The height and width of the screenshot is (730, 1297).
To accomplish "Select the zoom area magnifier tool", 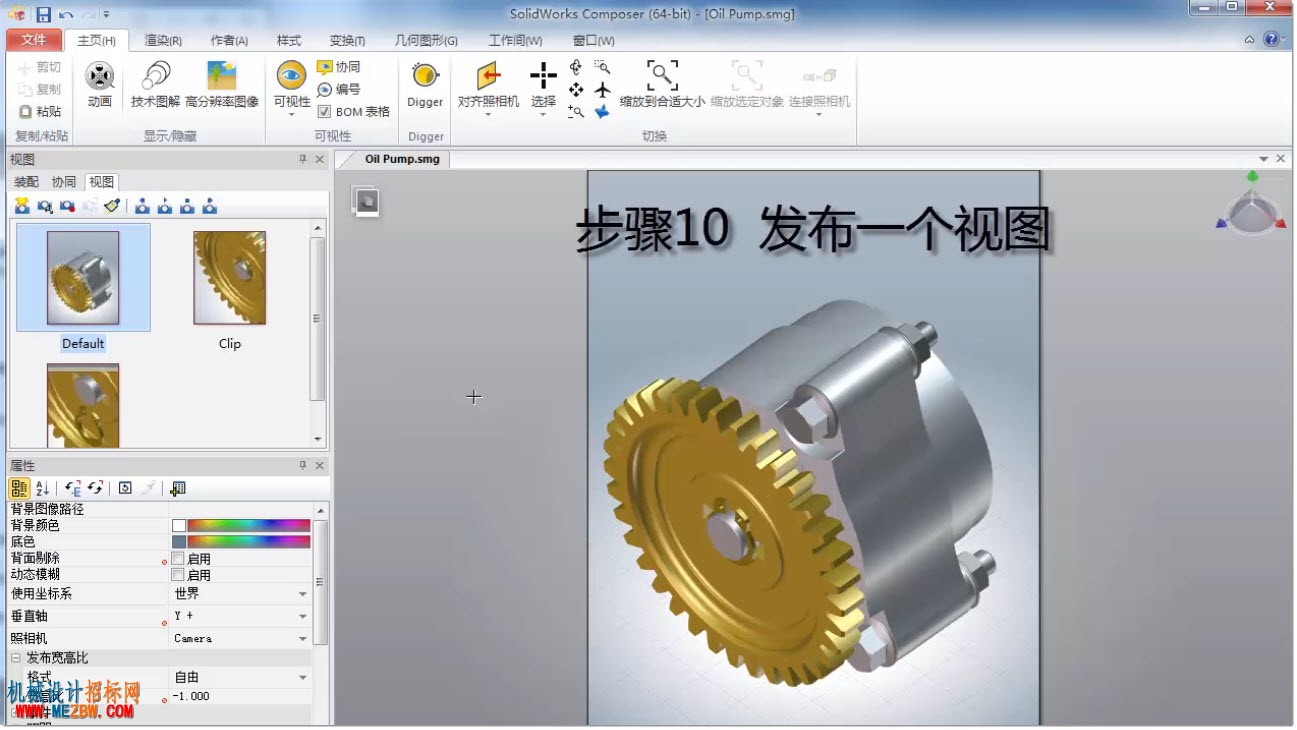I will [602, 67].
